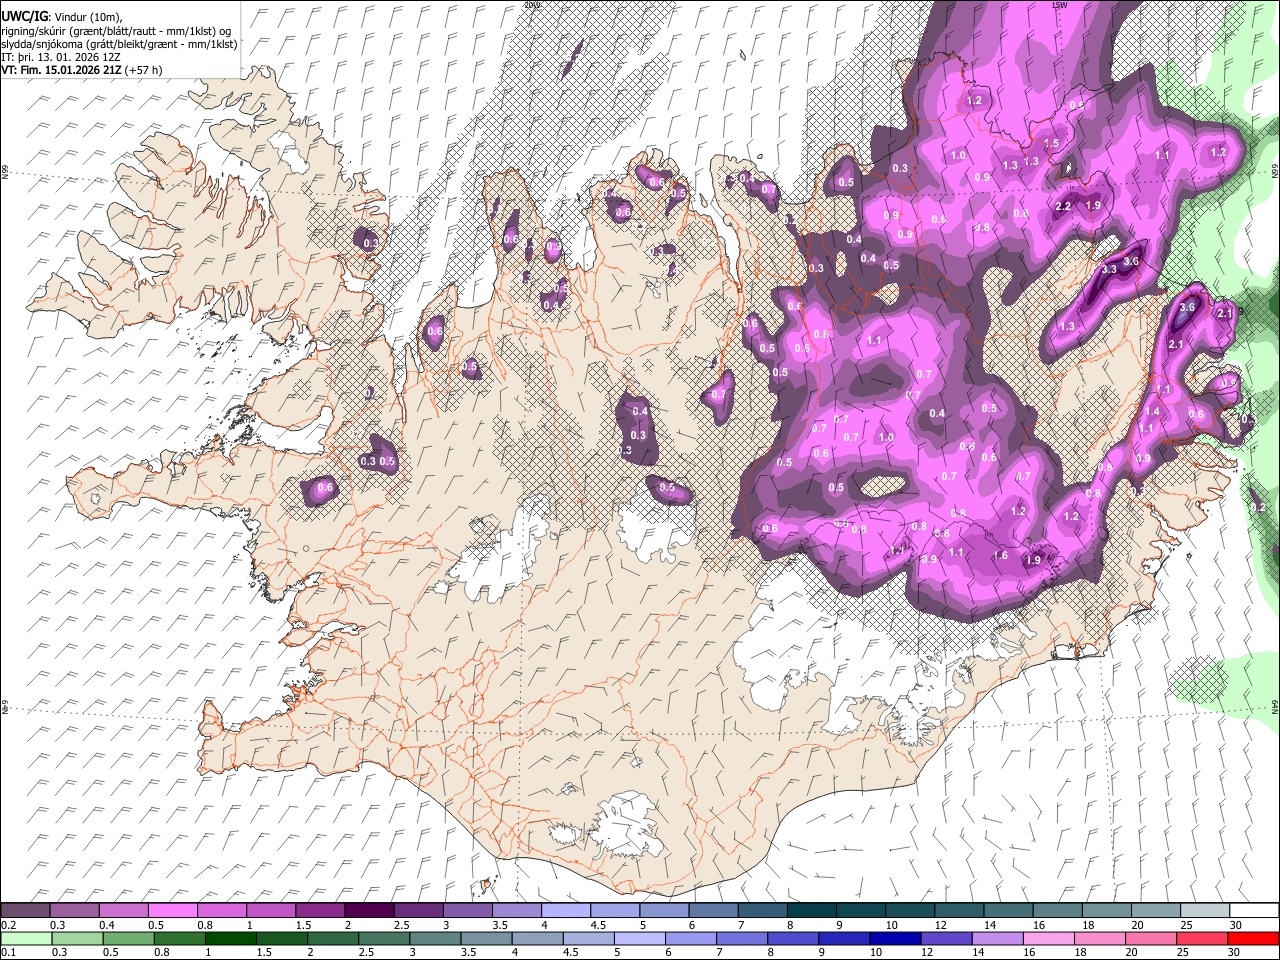Click the 20W longitude label at the top
This screenshot has height=960, width=1280.
(532, 5)
